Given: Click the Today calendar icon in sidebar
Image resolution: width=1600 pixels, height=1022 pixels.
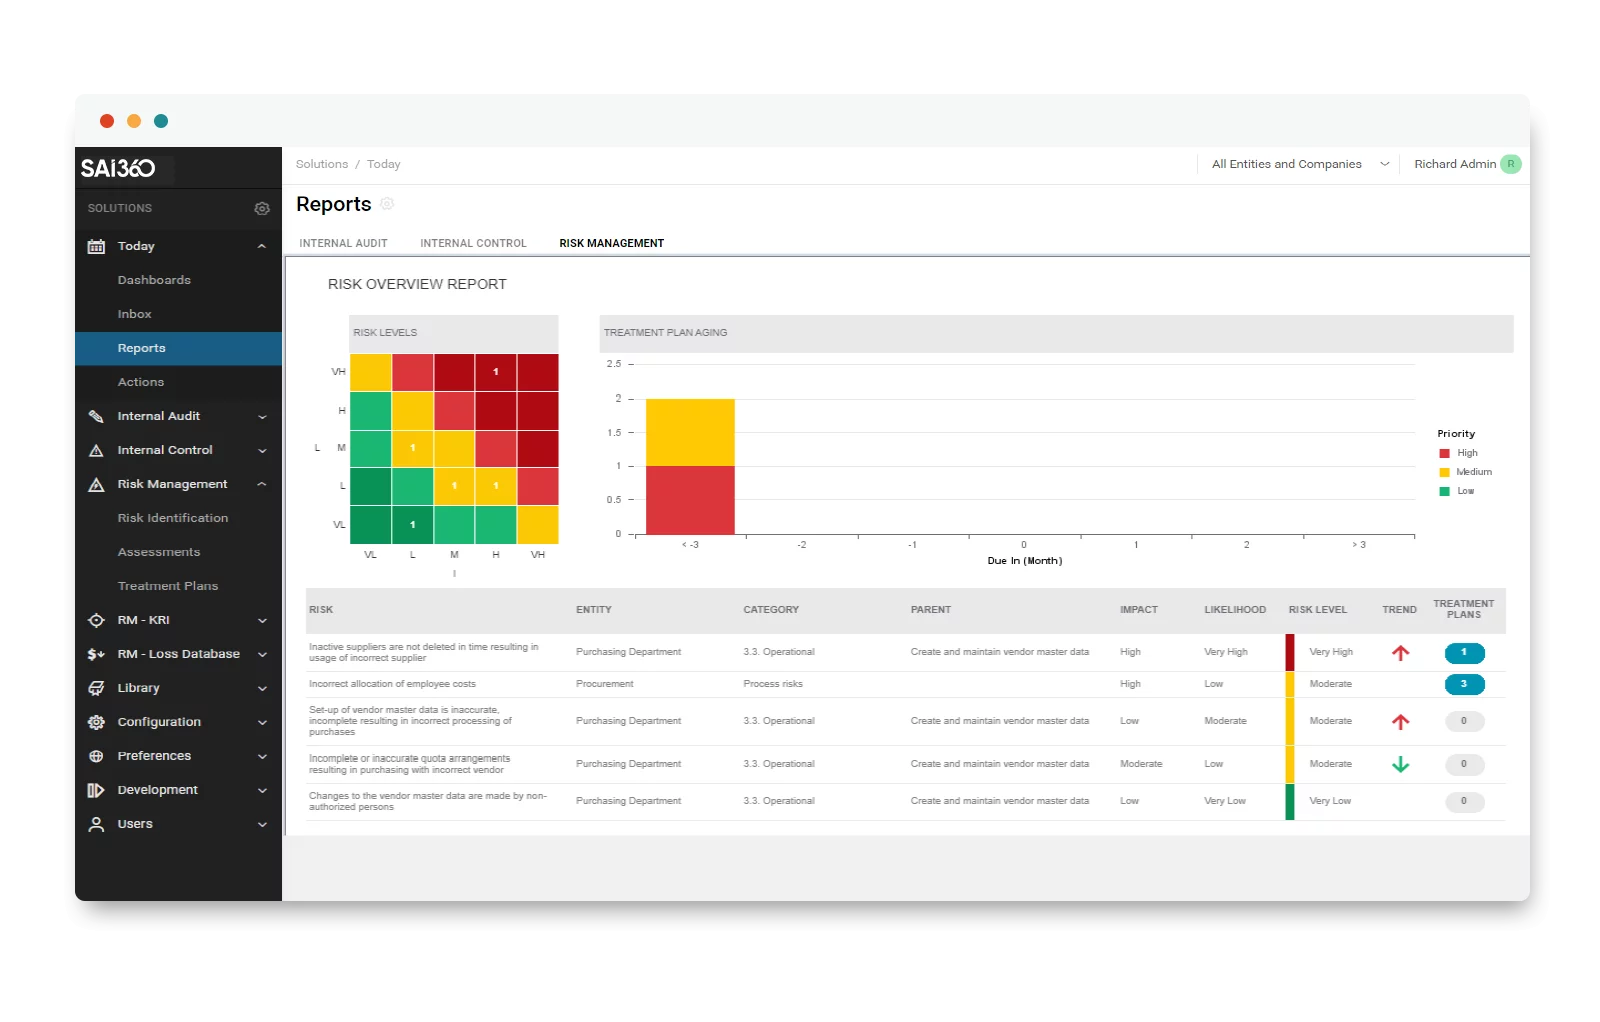Looking at the screenshot, I should coord(96,245).
